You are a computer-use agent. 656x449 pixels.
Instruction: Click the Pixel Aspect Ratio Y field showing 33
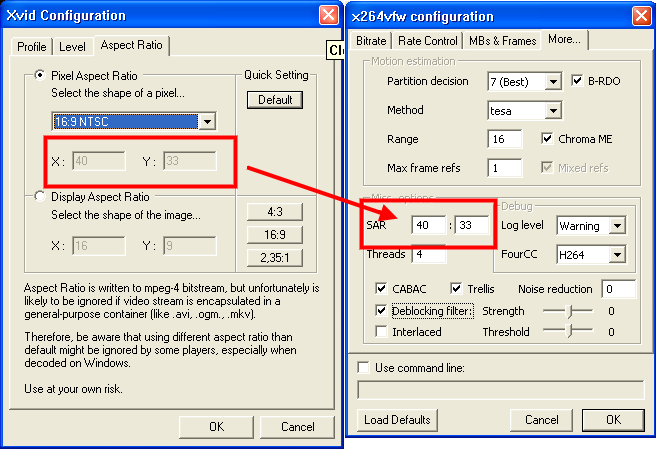[190, 161]
